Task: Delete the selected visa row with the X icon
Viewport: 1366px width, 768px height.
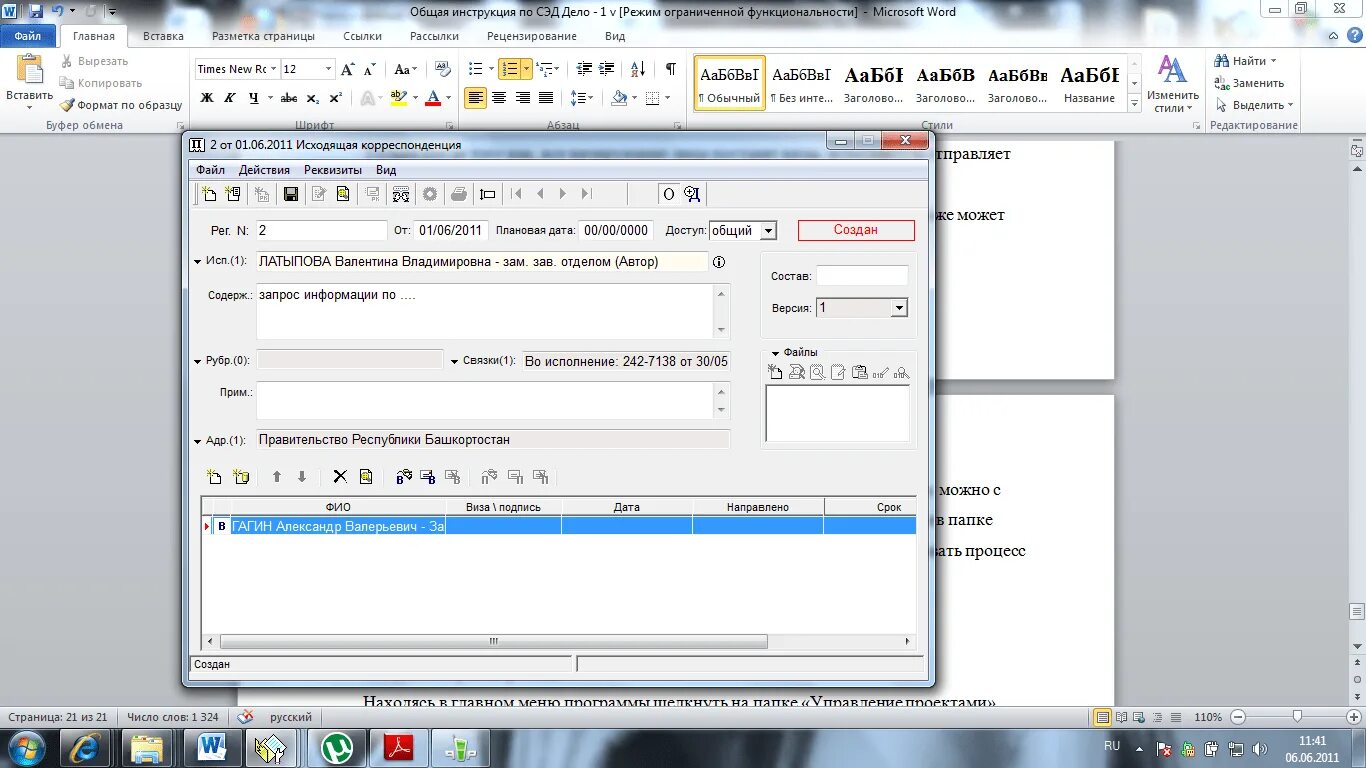Action: click(340, 477)
